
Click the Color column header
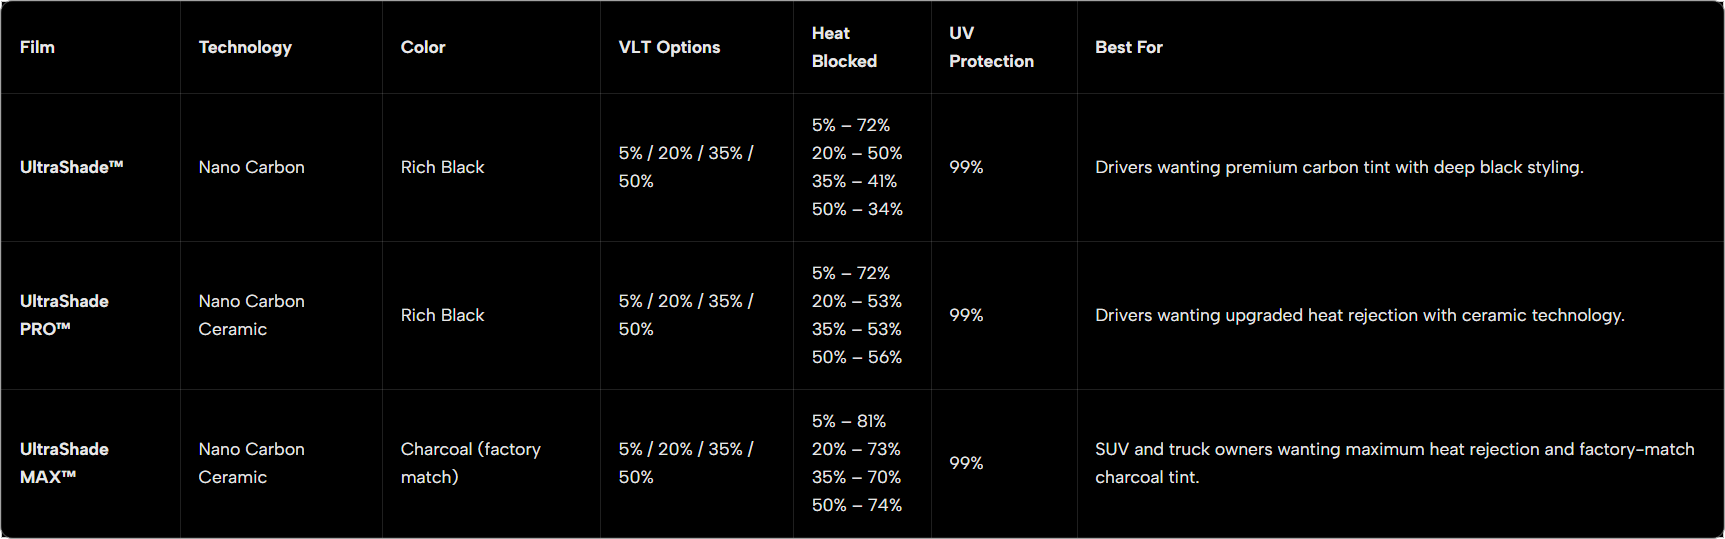[423, 47]
